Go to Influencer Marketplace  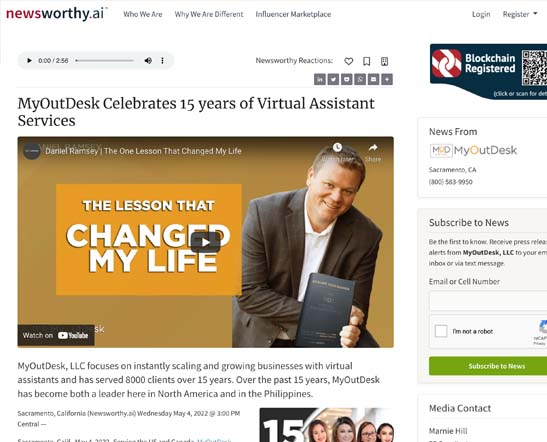293,14
